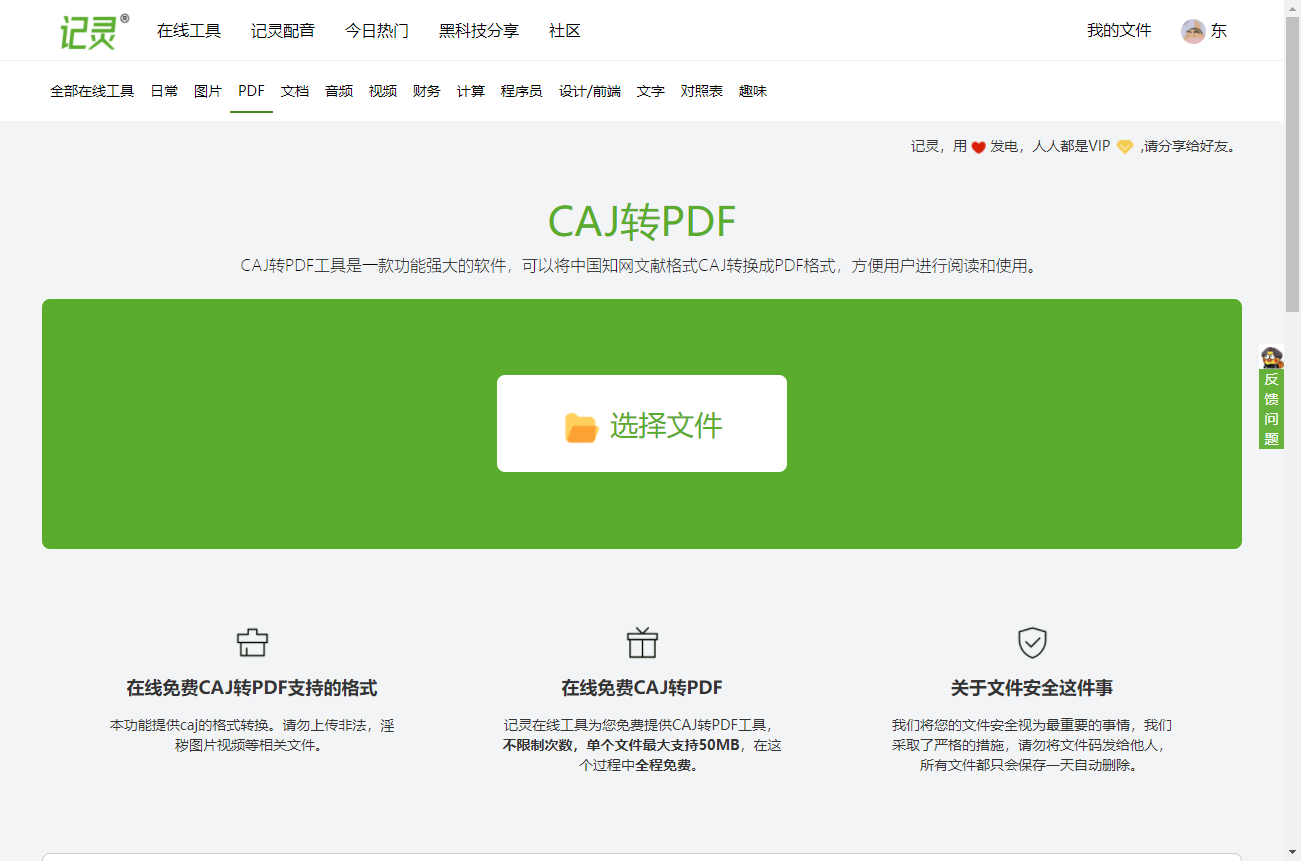
Task: Open the 反馈问题 feedback sidebar
Action: point(1271,407)
